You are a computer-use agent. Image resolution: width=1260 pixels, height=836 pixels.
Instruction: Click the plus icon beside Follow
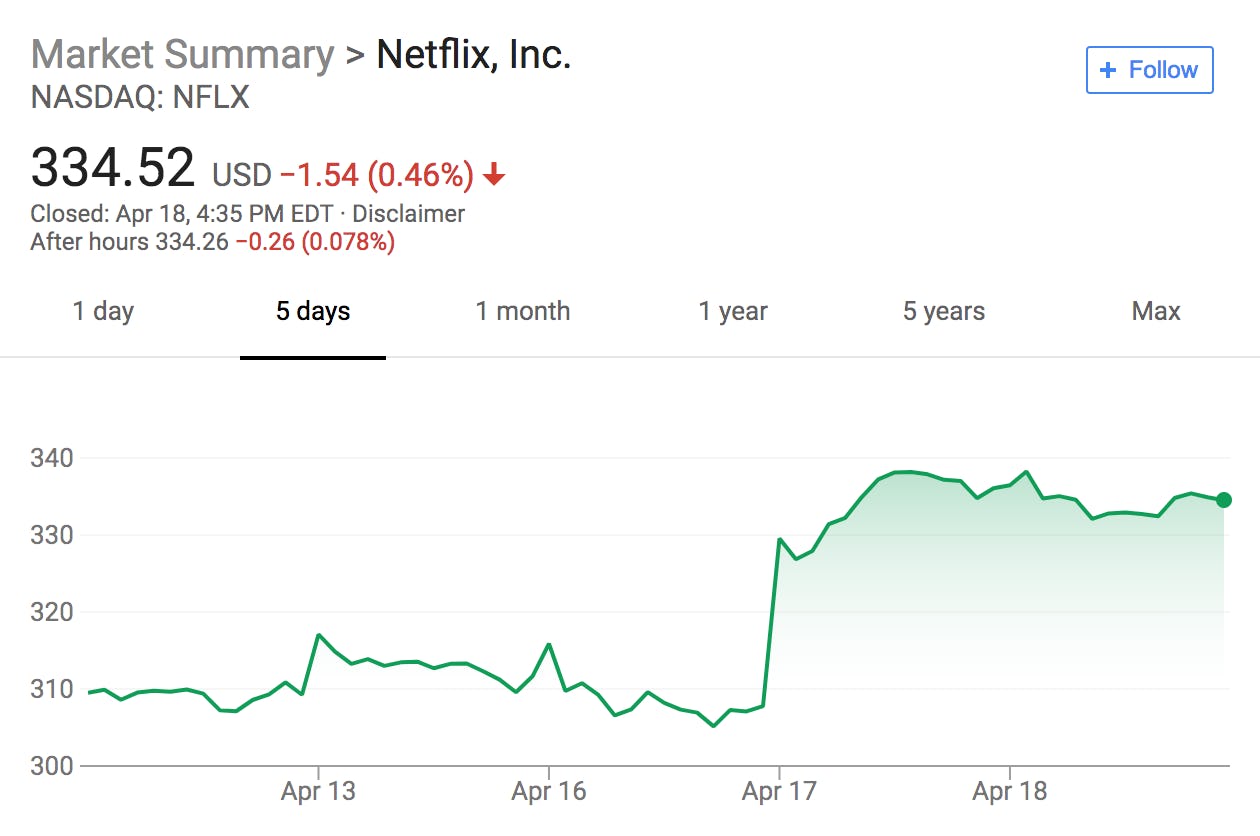click(1107, 70)
